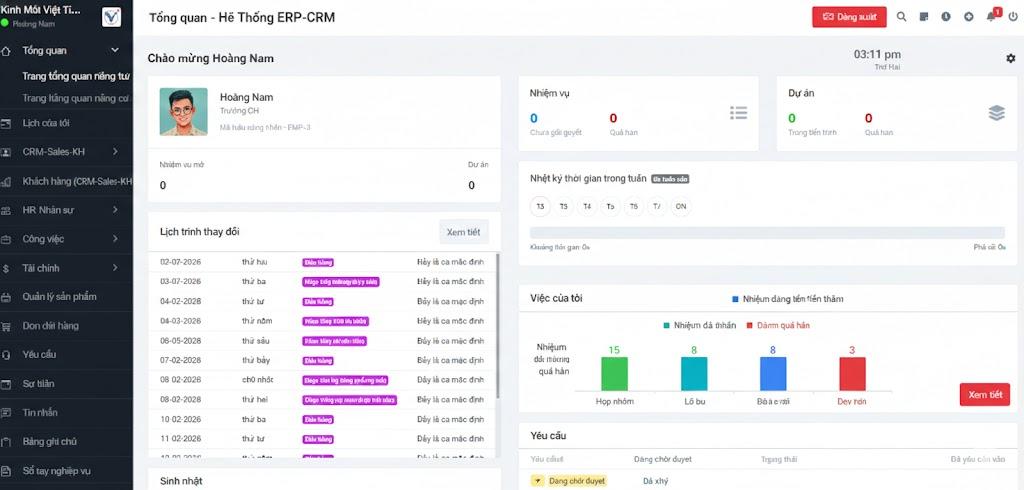This screenshot has height=490, width=1024.
Task: Toggle CN day in weekly timesheet
Action: click(x=680, y=206)
